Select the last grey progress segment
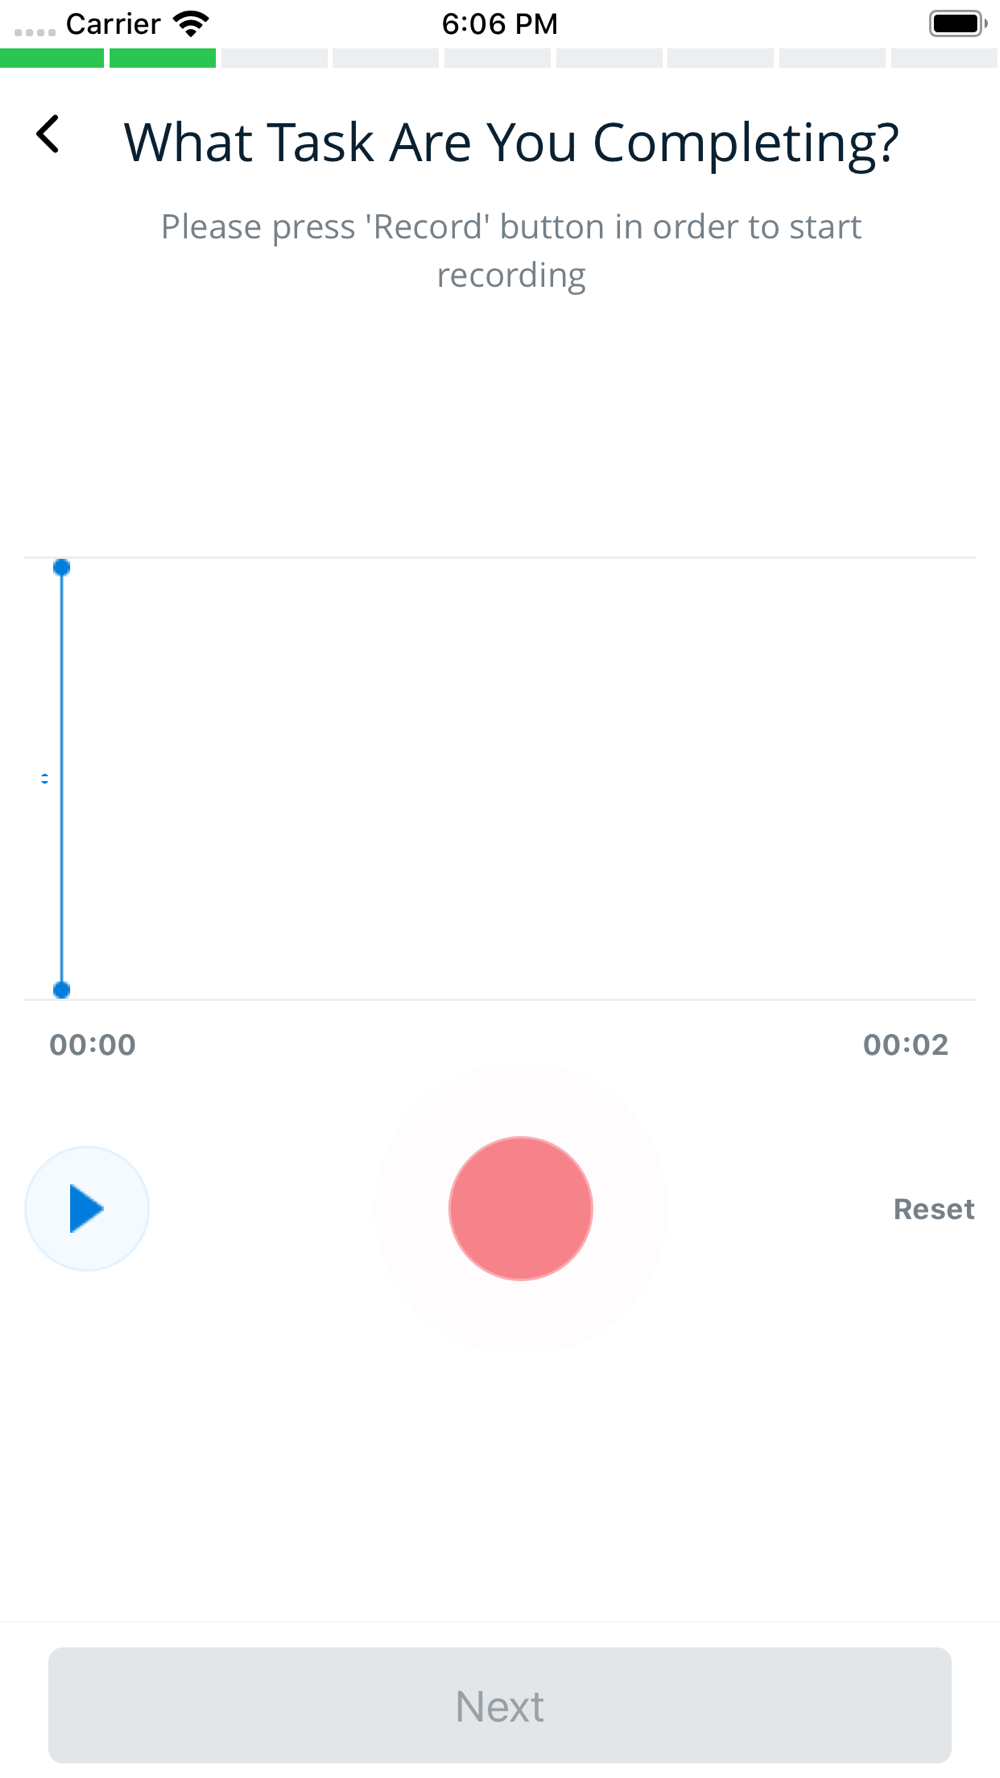1000x1778 pixels. (x=943, y=58)
